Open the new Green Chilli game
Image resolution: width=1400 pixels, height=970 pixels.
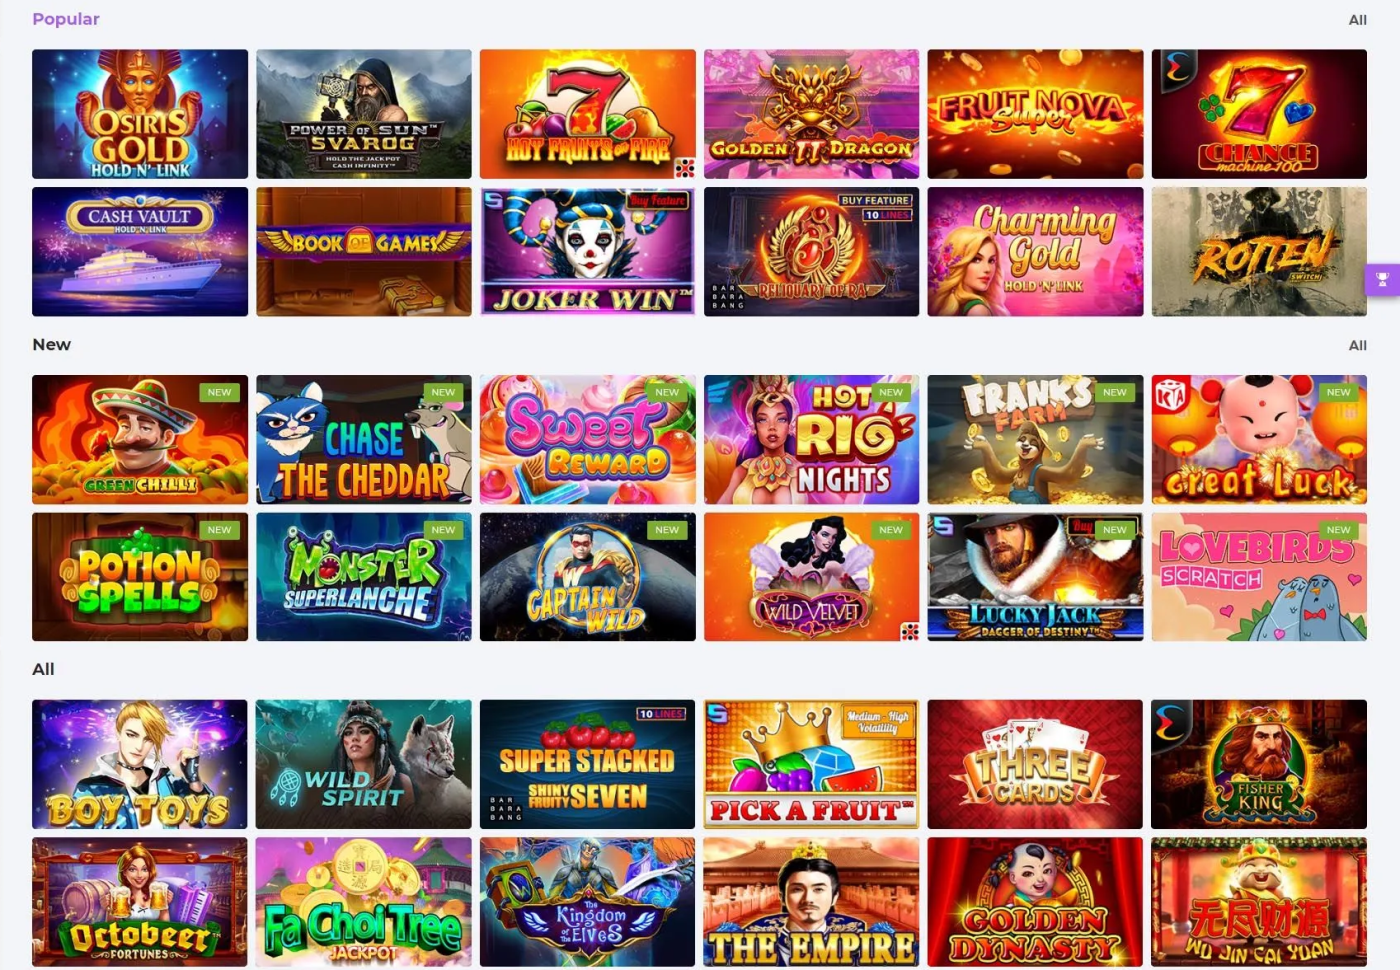point(140,439)
